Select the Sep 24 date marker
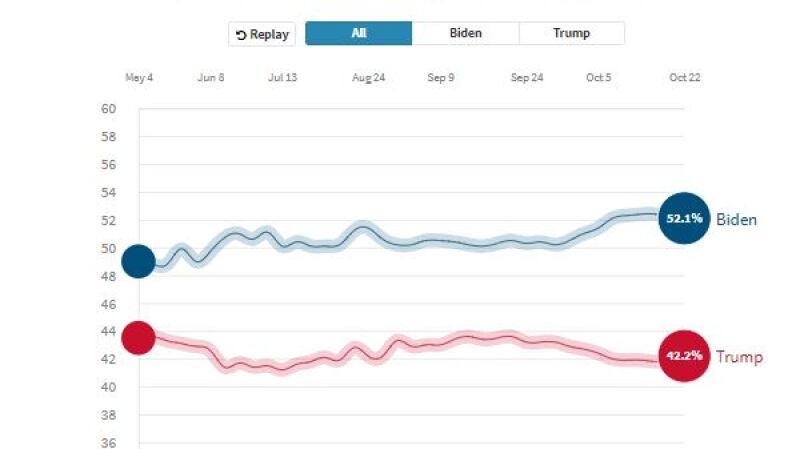 pyautogui.click(x=527, y=78)
